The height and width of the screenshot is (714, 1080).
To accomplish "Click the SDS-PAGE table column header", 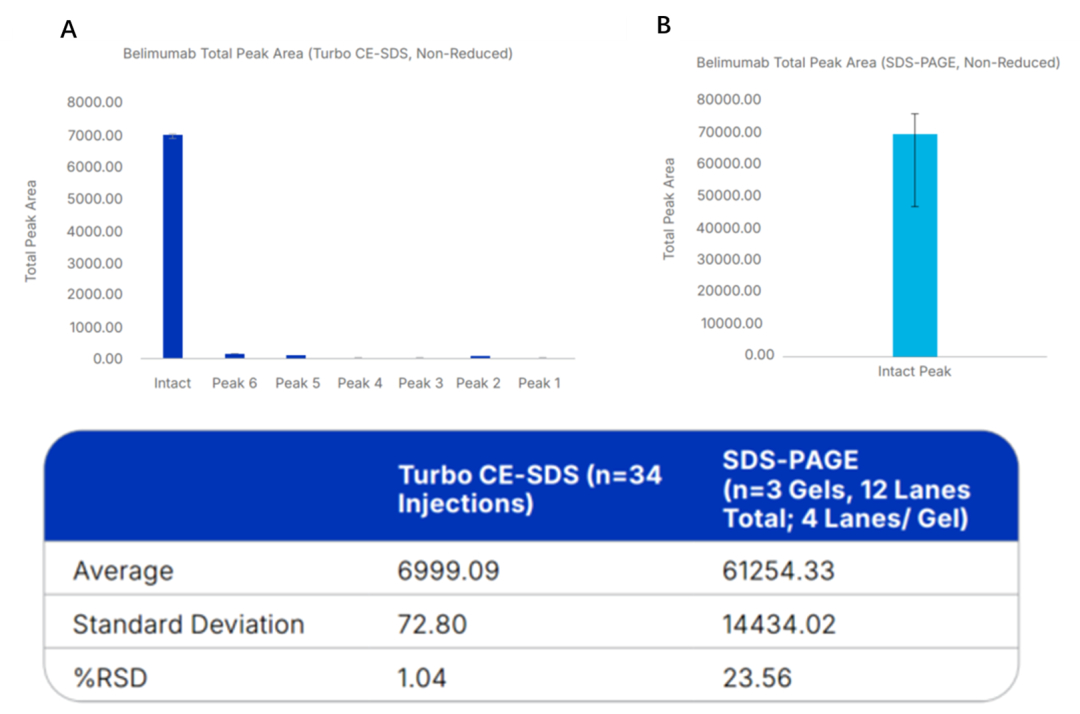I will coord(845,490).
